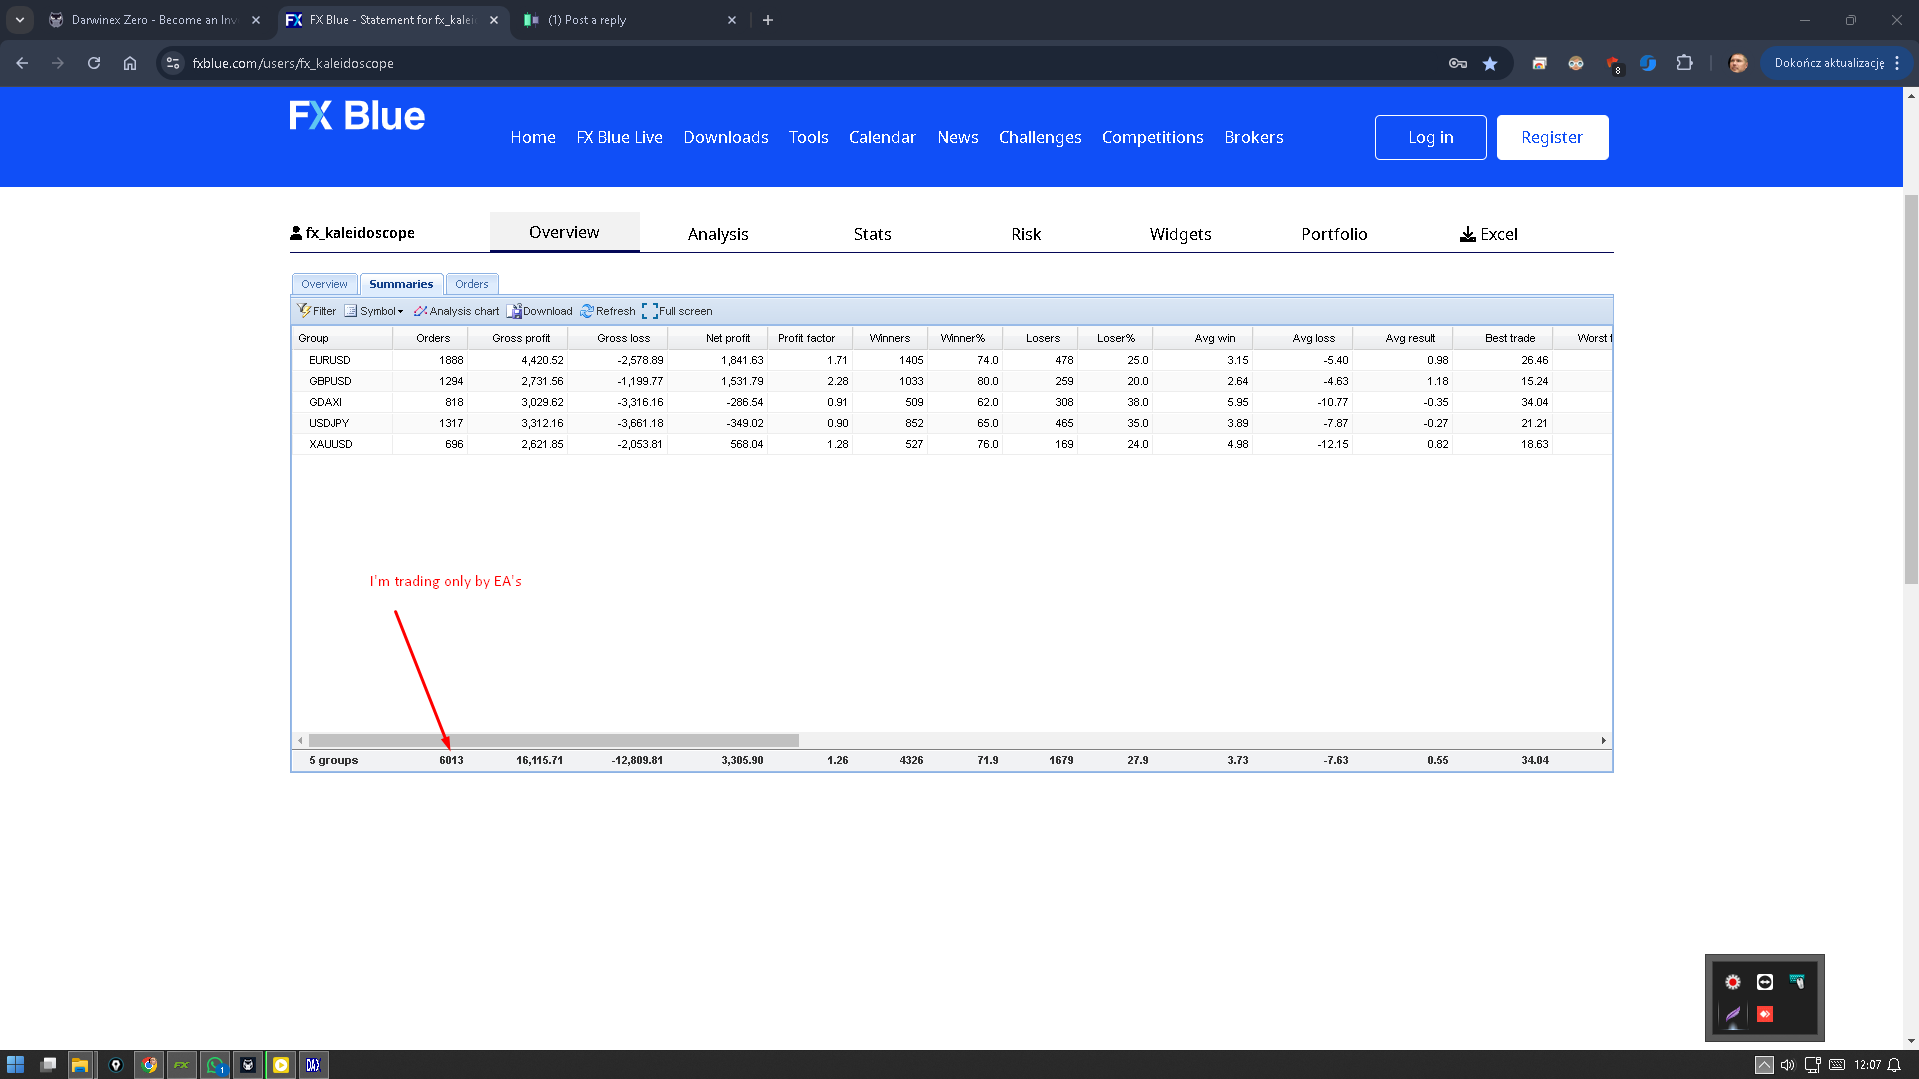Open the tab search dropdown in Chrome
1919x1079 pixels.
coord(20,20)
